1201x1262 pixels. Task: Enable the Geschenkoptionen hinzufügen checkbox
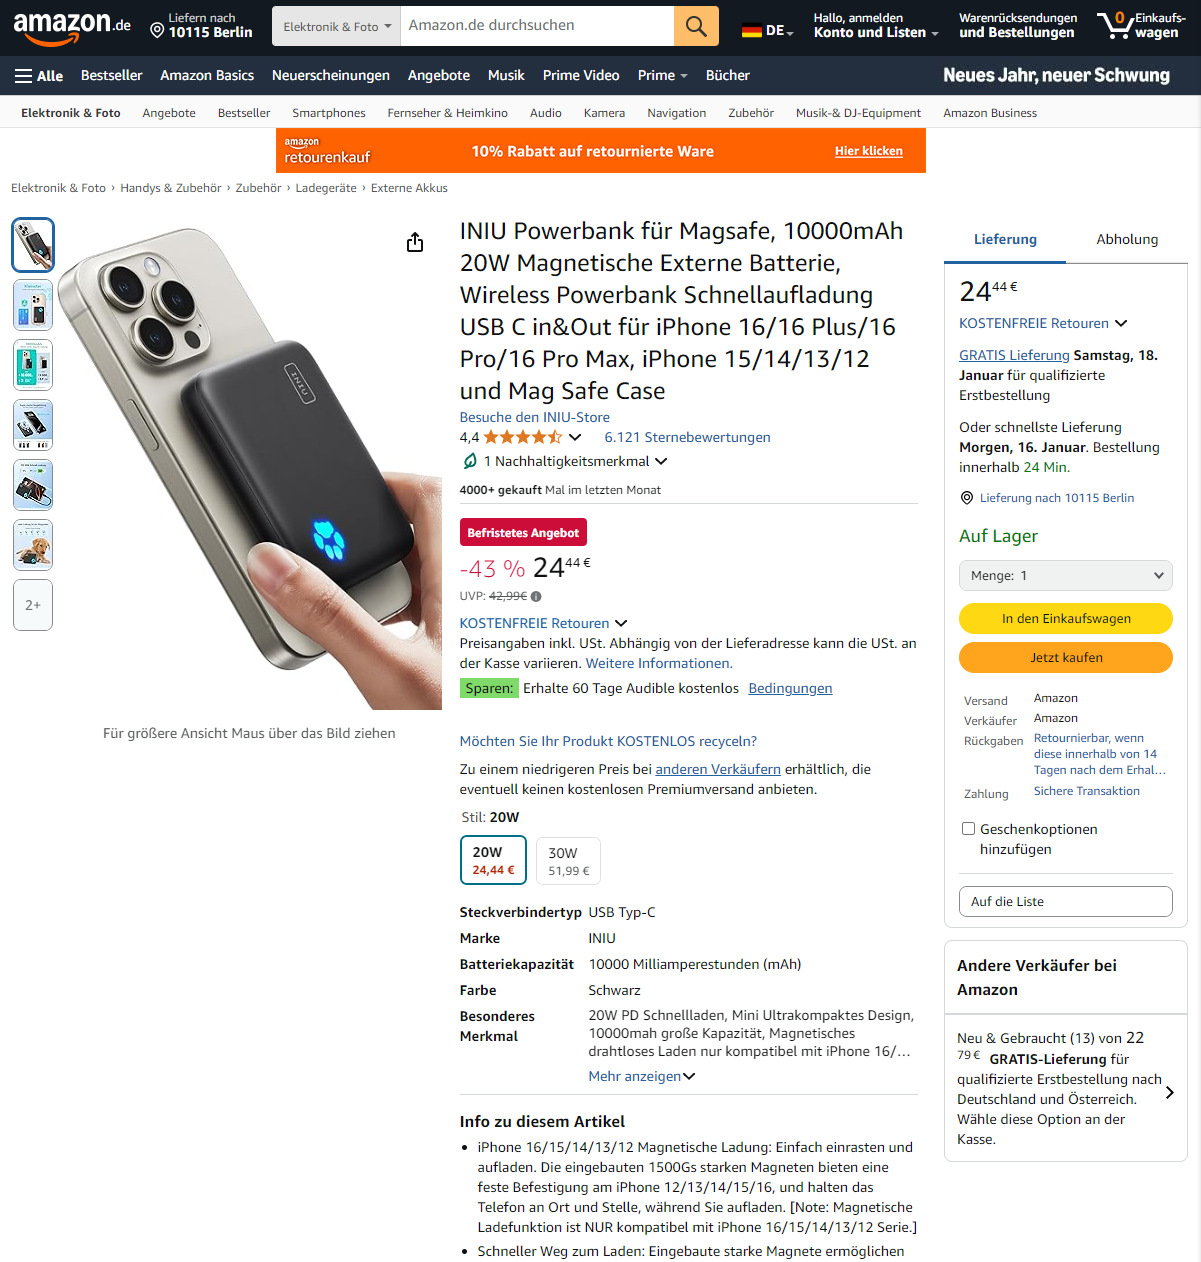[968, 828]
